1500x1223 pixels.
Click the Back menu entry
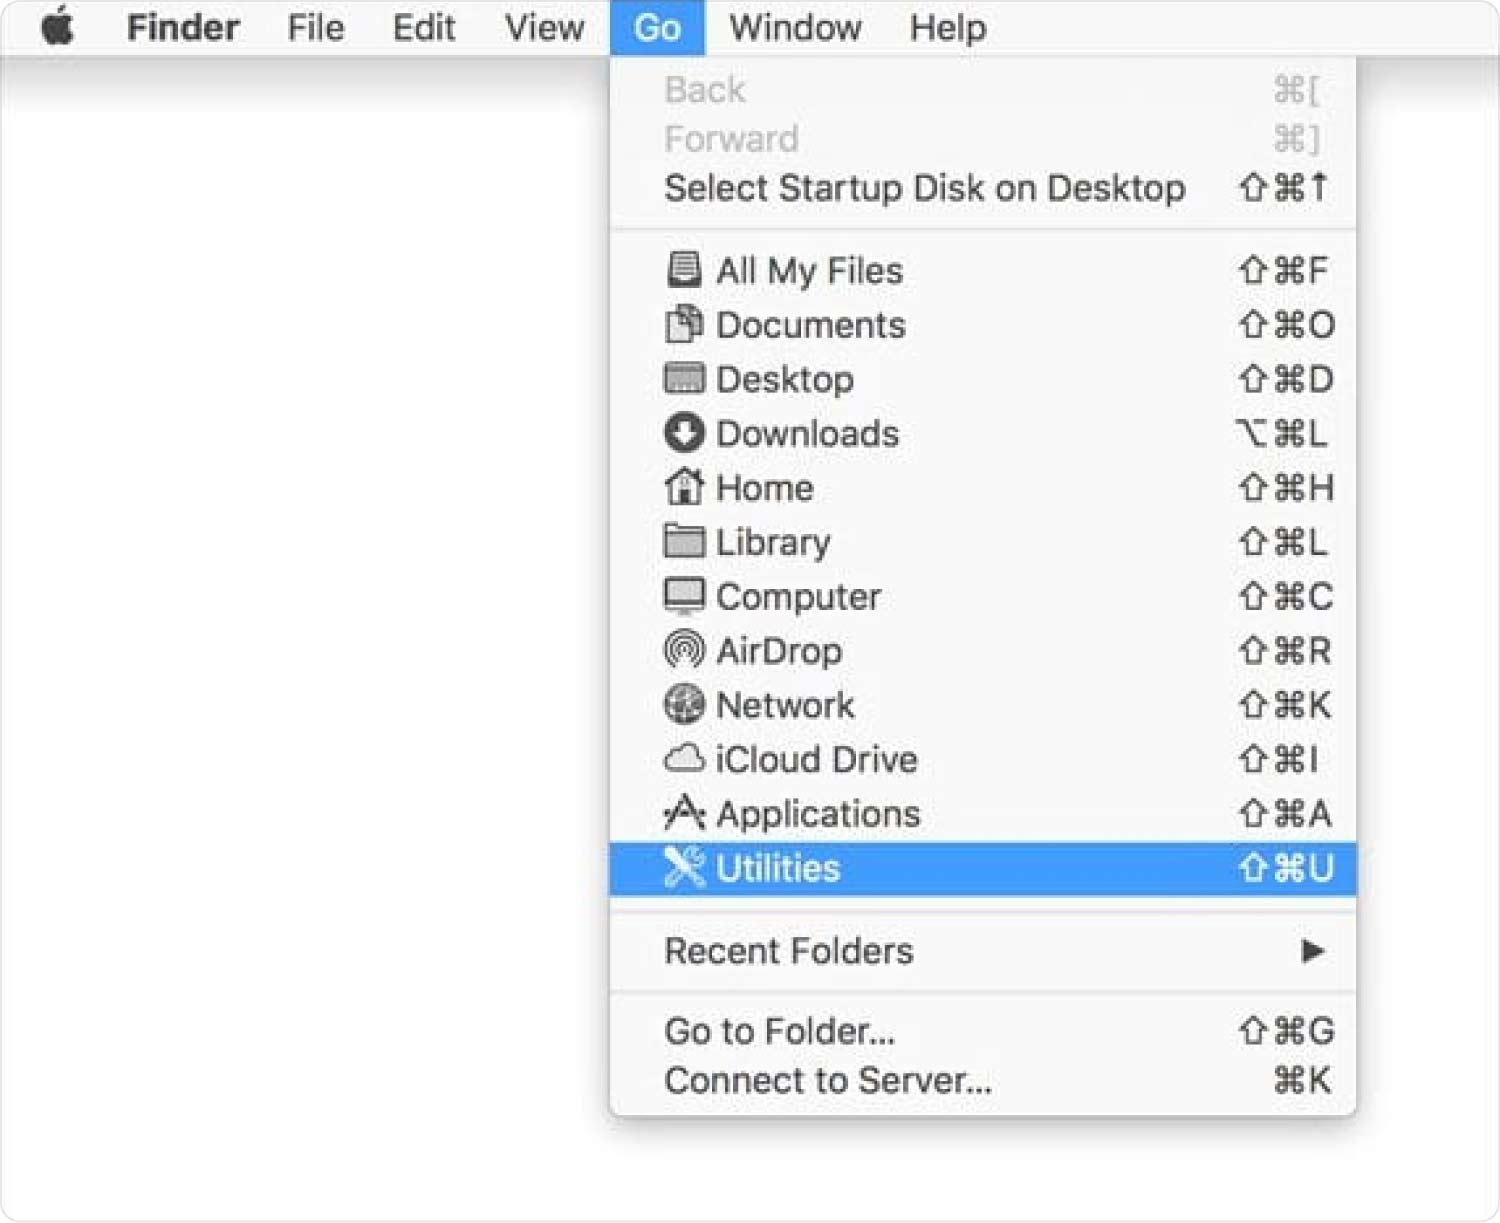[983, 90]
